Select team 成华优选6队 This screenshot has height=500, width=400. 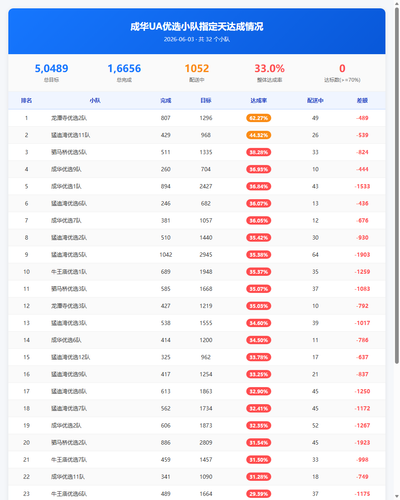(66, 340)
